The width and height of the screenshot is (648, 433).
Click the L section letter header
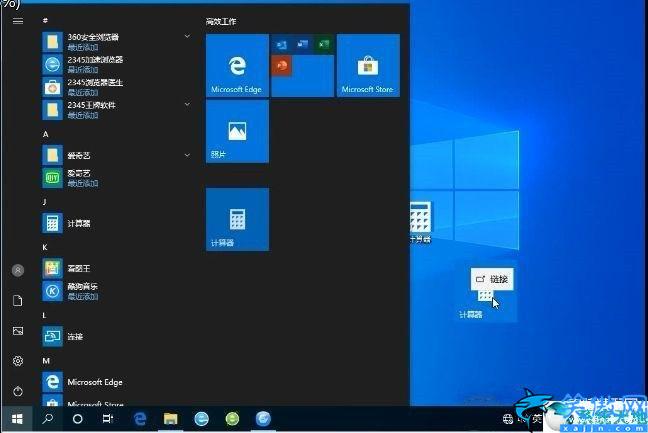tap(44, 315)
